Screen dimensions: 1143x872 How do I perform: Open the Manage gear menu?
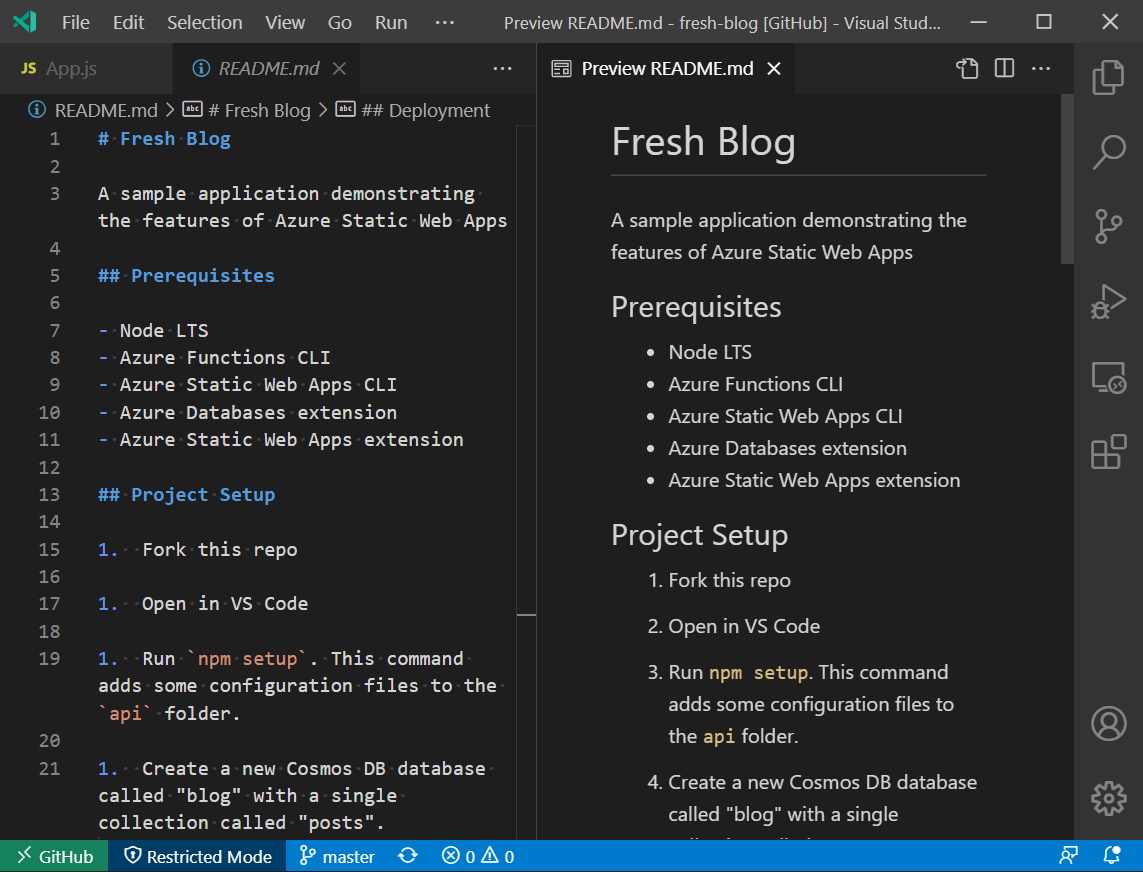1108,798
